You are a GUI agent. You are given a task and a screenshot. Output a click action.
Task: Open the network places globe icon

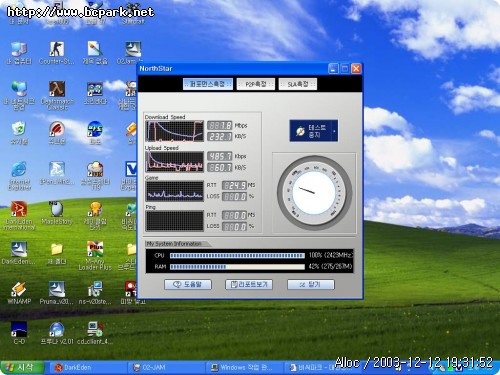(x=19, y=96)
